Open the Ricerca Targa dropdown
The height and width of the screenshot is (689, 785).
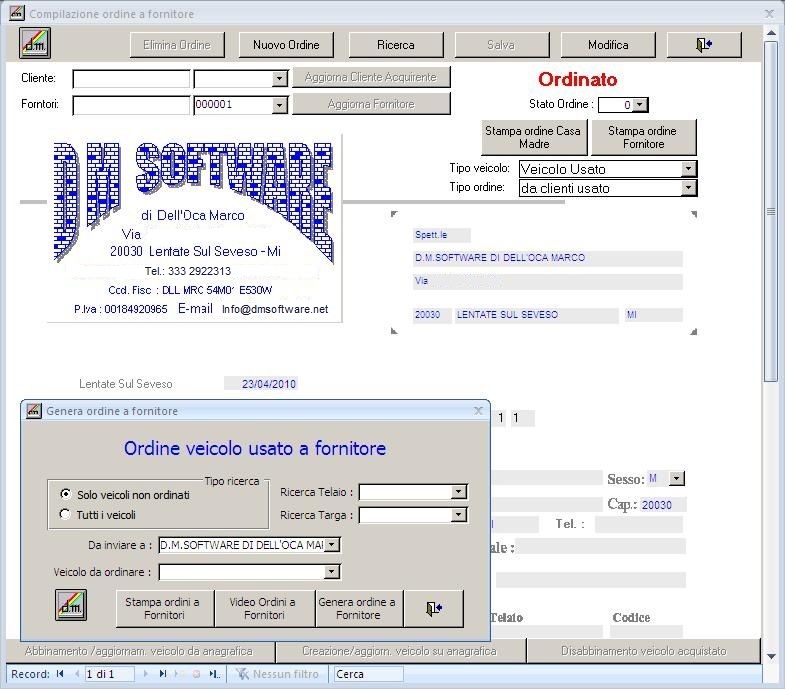pyautogui.click(x=458, y=515)
